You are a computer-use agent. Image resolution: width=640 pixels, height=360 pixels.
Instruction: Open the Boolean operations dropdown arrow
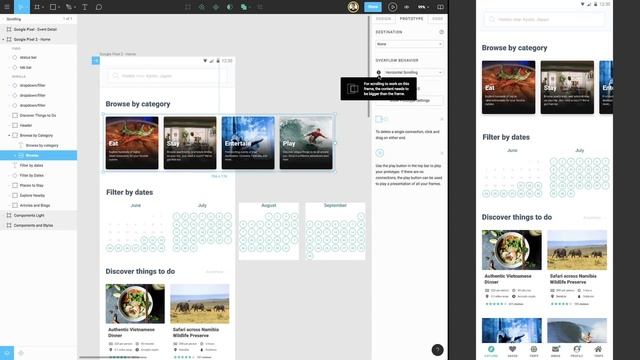(249, 7)
